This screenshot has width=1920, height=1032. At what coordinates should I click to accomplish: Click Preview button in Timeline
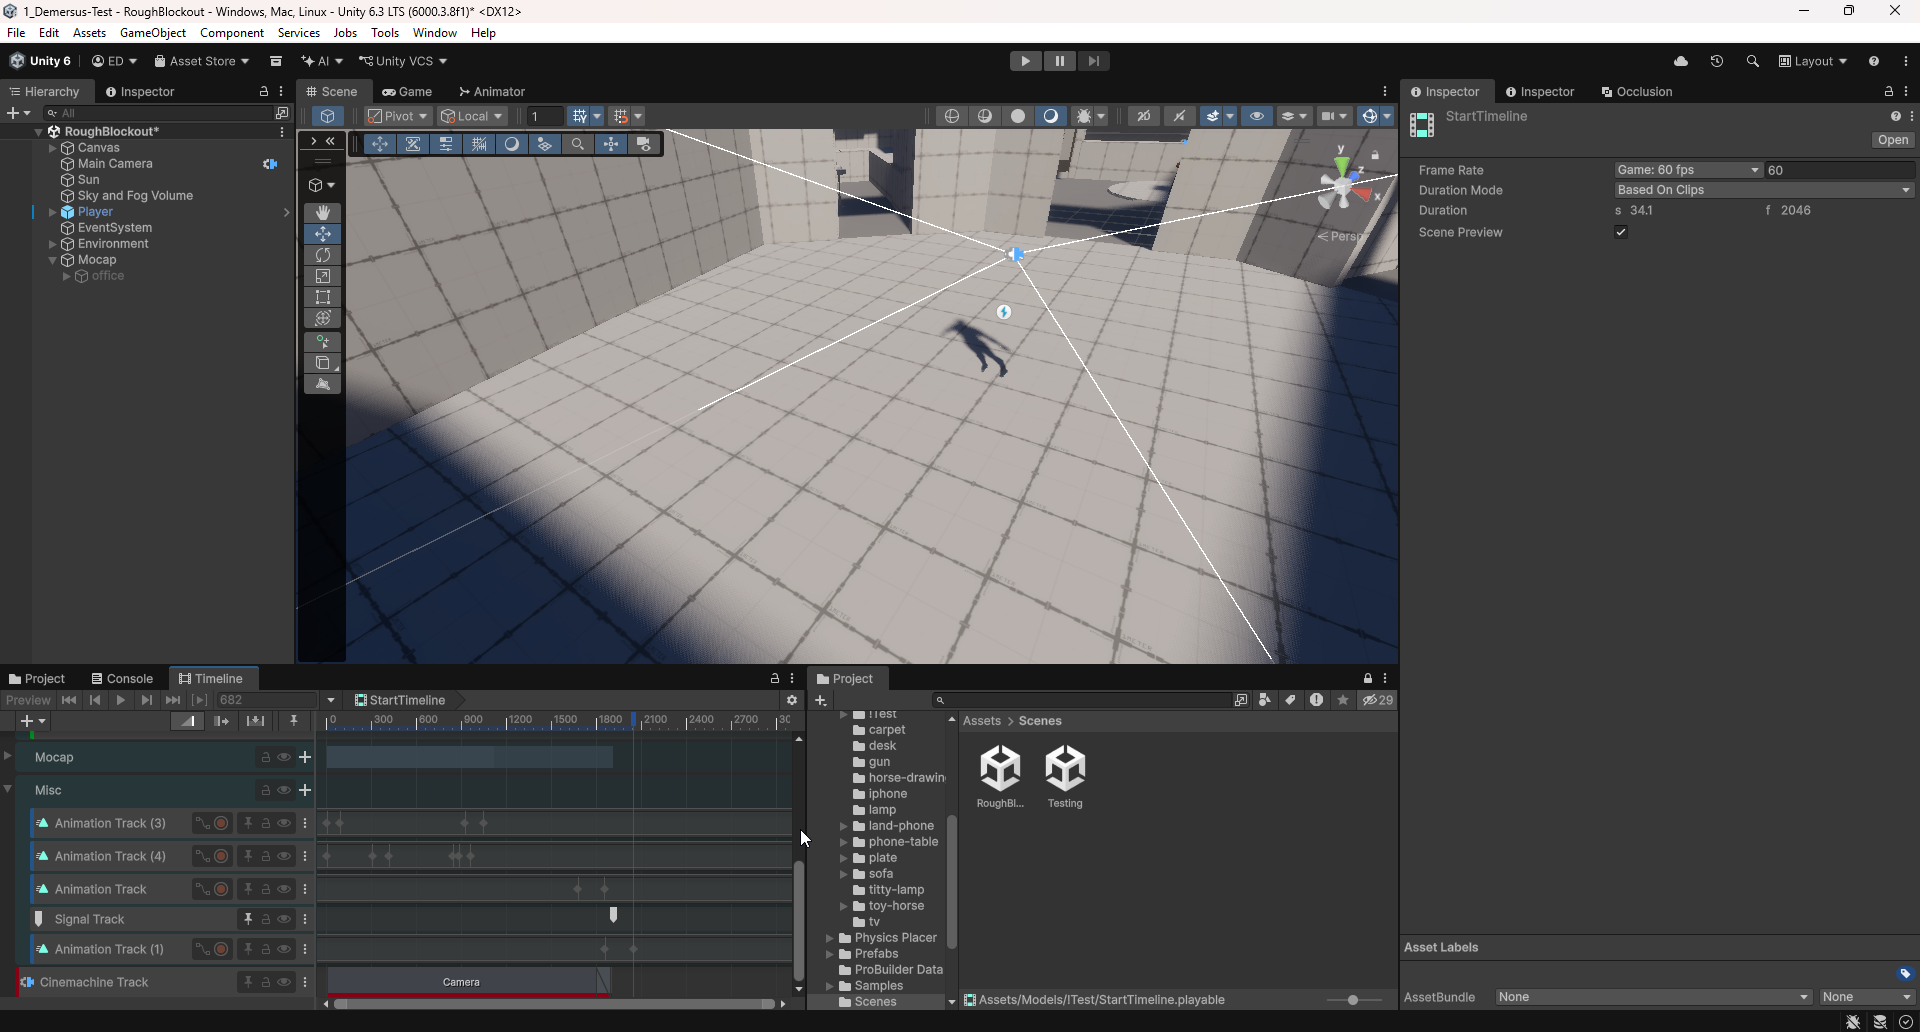tap(27, 700)
